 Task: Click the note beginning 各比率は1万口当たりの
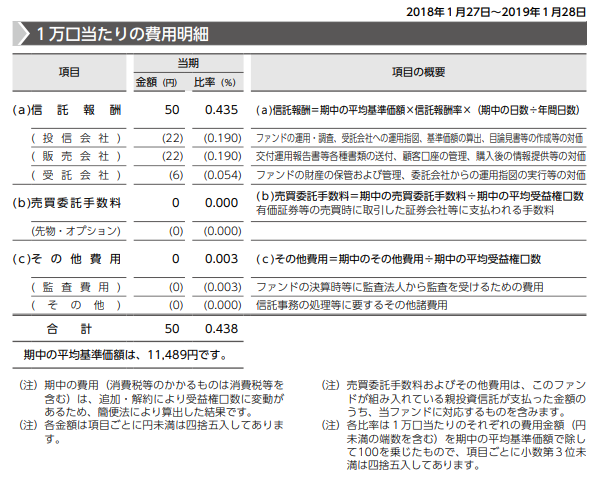tap(453, 445)
